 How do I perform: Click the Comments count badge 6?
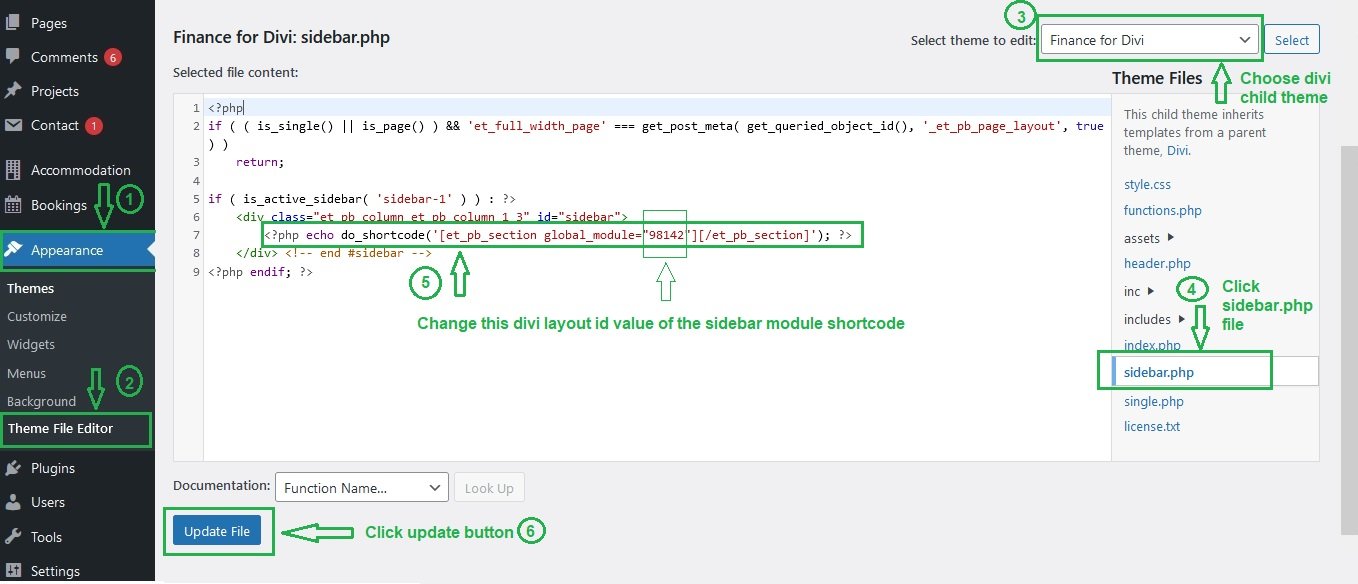(113, 57)
